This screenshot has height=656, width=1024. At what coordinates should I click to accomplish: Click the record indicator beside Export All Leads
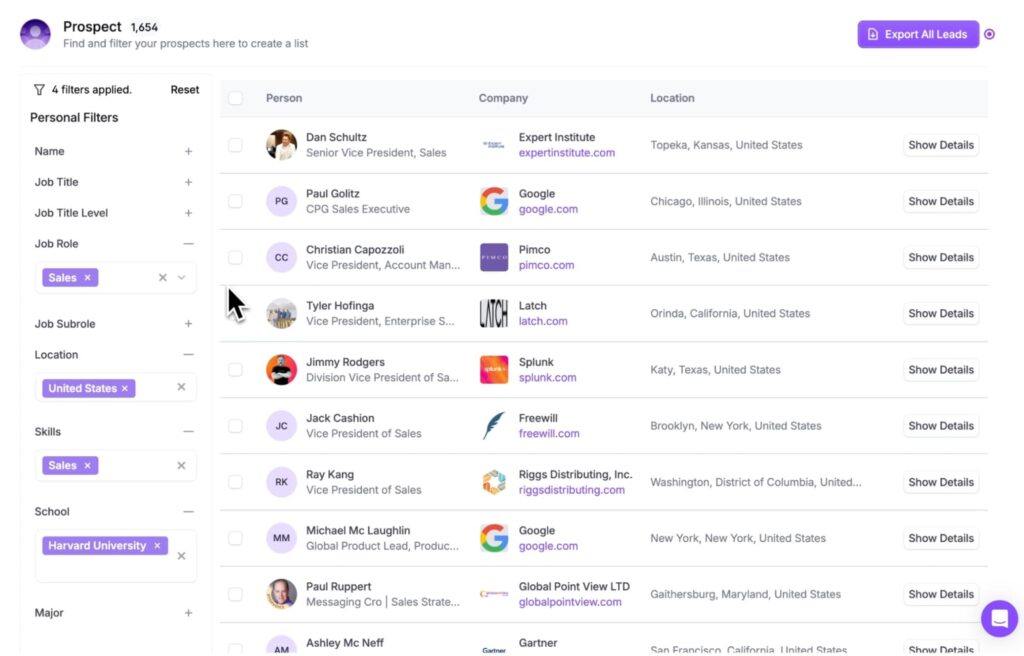989,34
